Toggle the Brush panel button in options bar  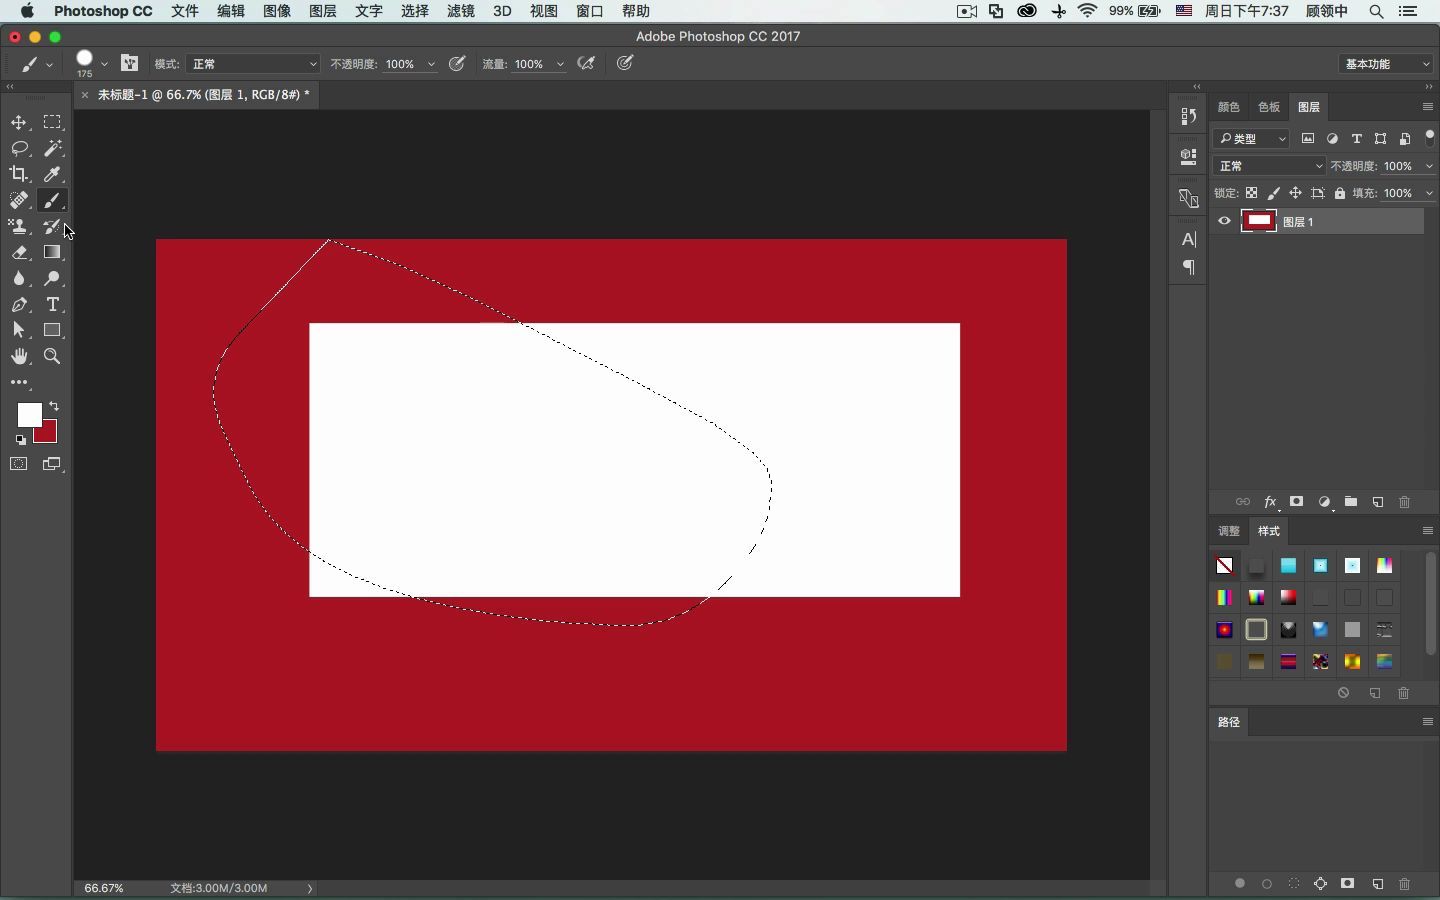(129, 63)
